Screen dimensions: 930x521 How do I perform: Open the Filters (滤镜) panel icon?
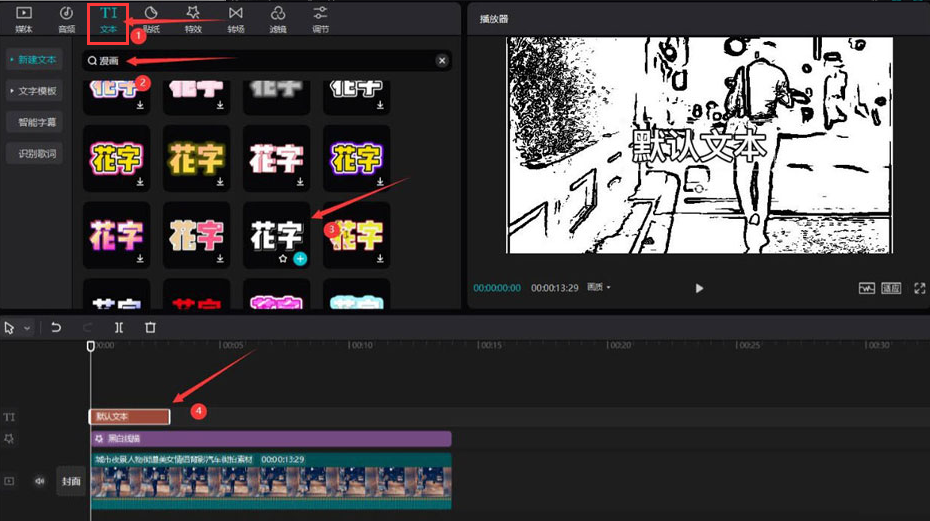[x=278, y=19]
